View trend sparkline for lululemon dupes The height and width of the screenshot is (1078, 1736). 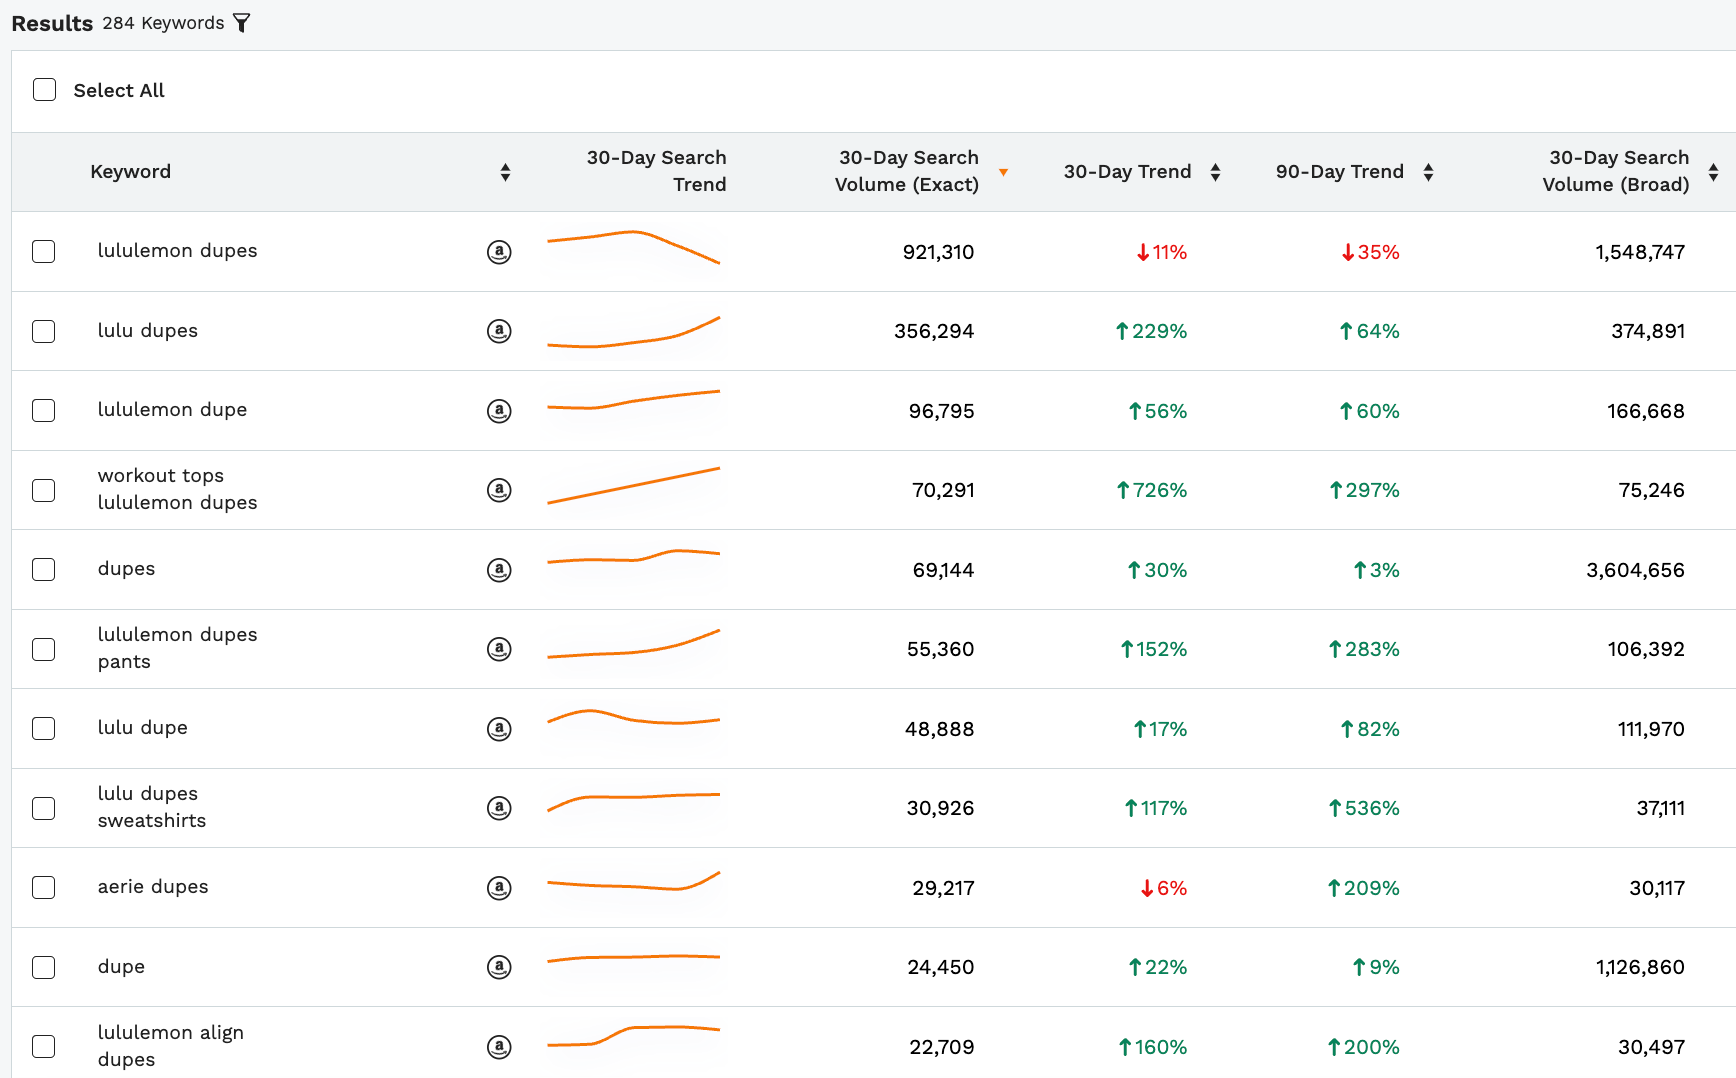coord(633,248)
